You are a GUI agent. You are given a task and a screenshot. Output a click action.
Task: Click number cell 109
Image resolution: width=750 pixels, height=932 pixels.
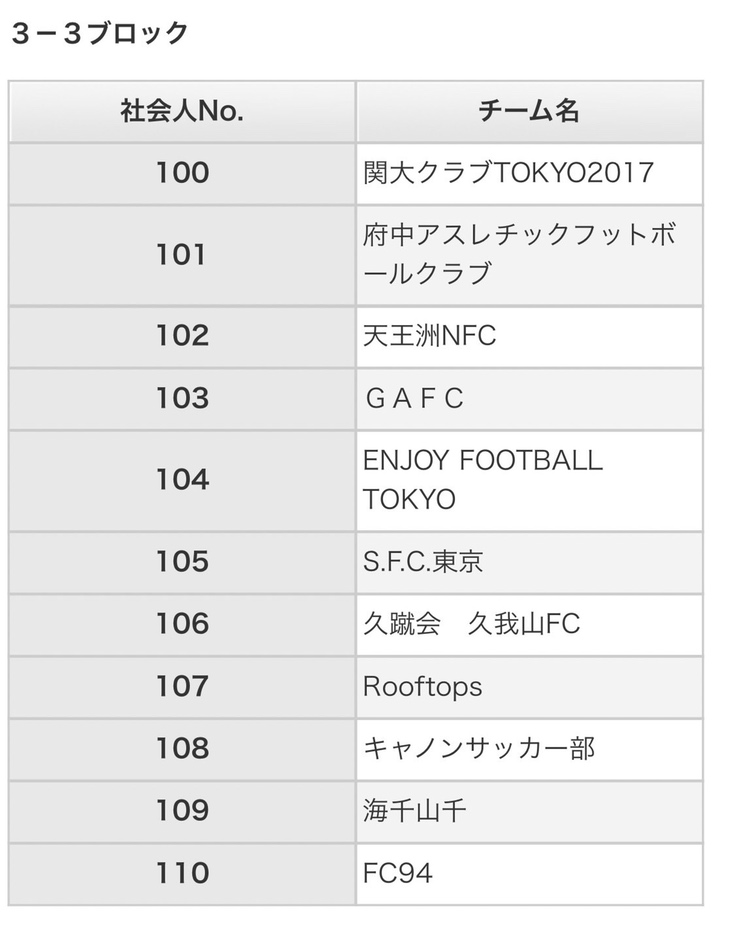coord(182,811)
